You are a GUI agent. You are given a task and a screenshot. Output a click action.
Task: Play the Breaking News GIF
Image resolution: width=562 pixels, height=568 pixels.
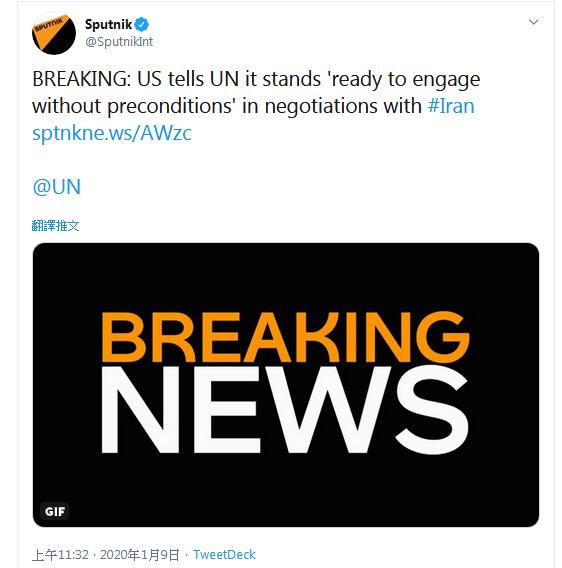pyautogui.click(x=286, y=385)
